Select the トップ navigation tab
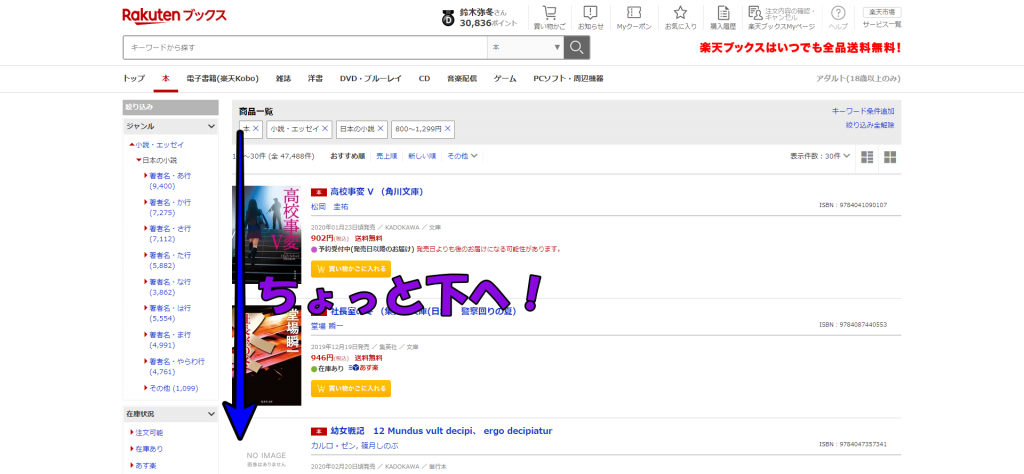 click(134, 78)
